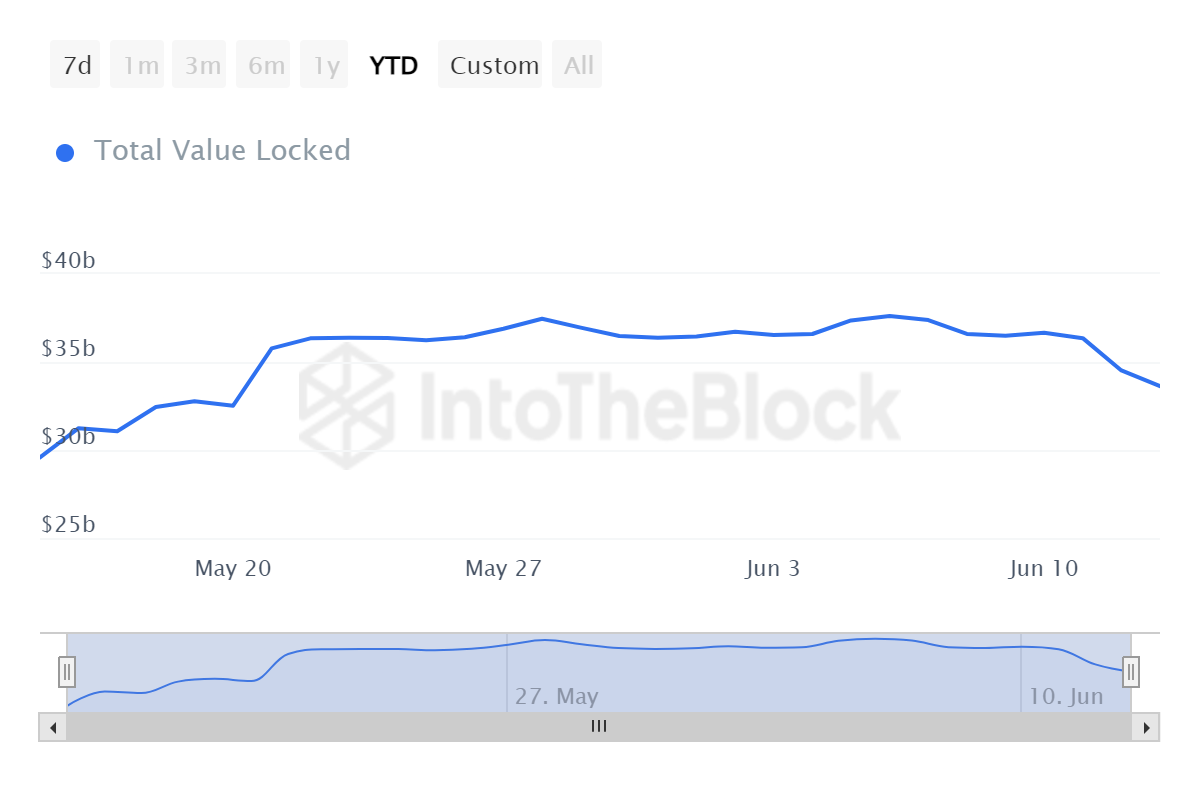Click the scrollbar left arrow

pos(53,727)
